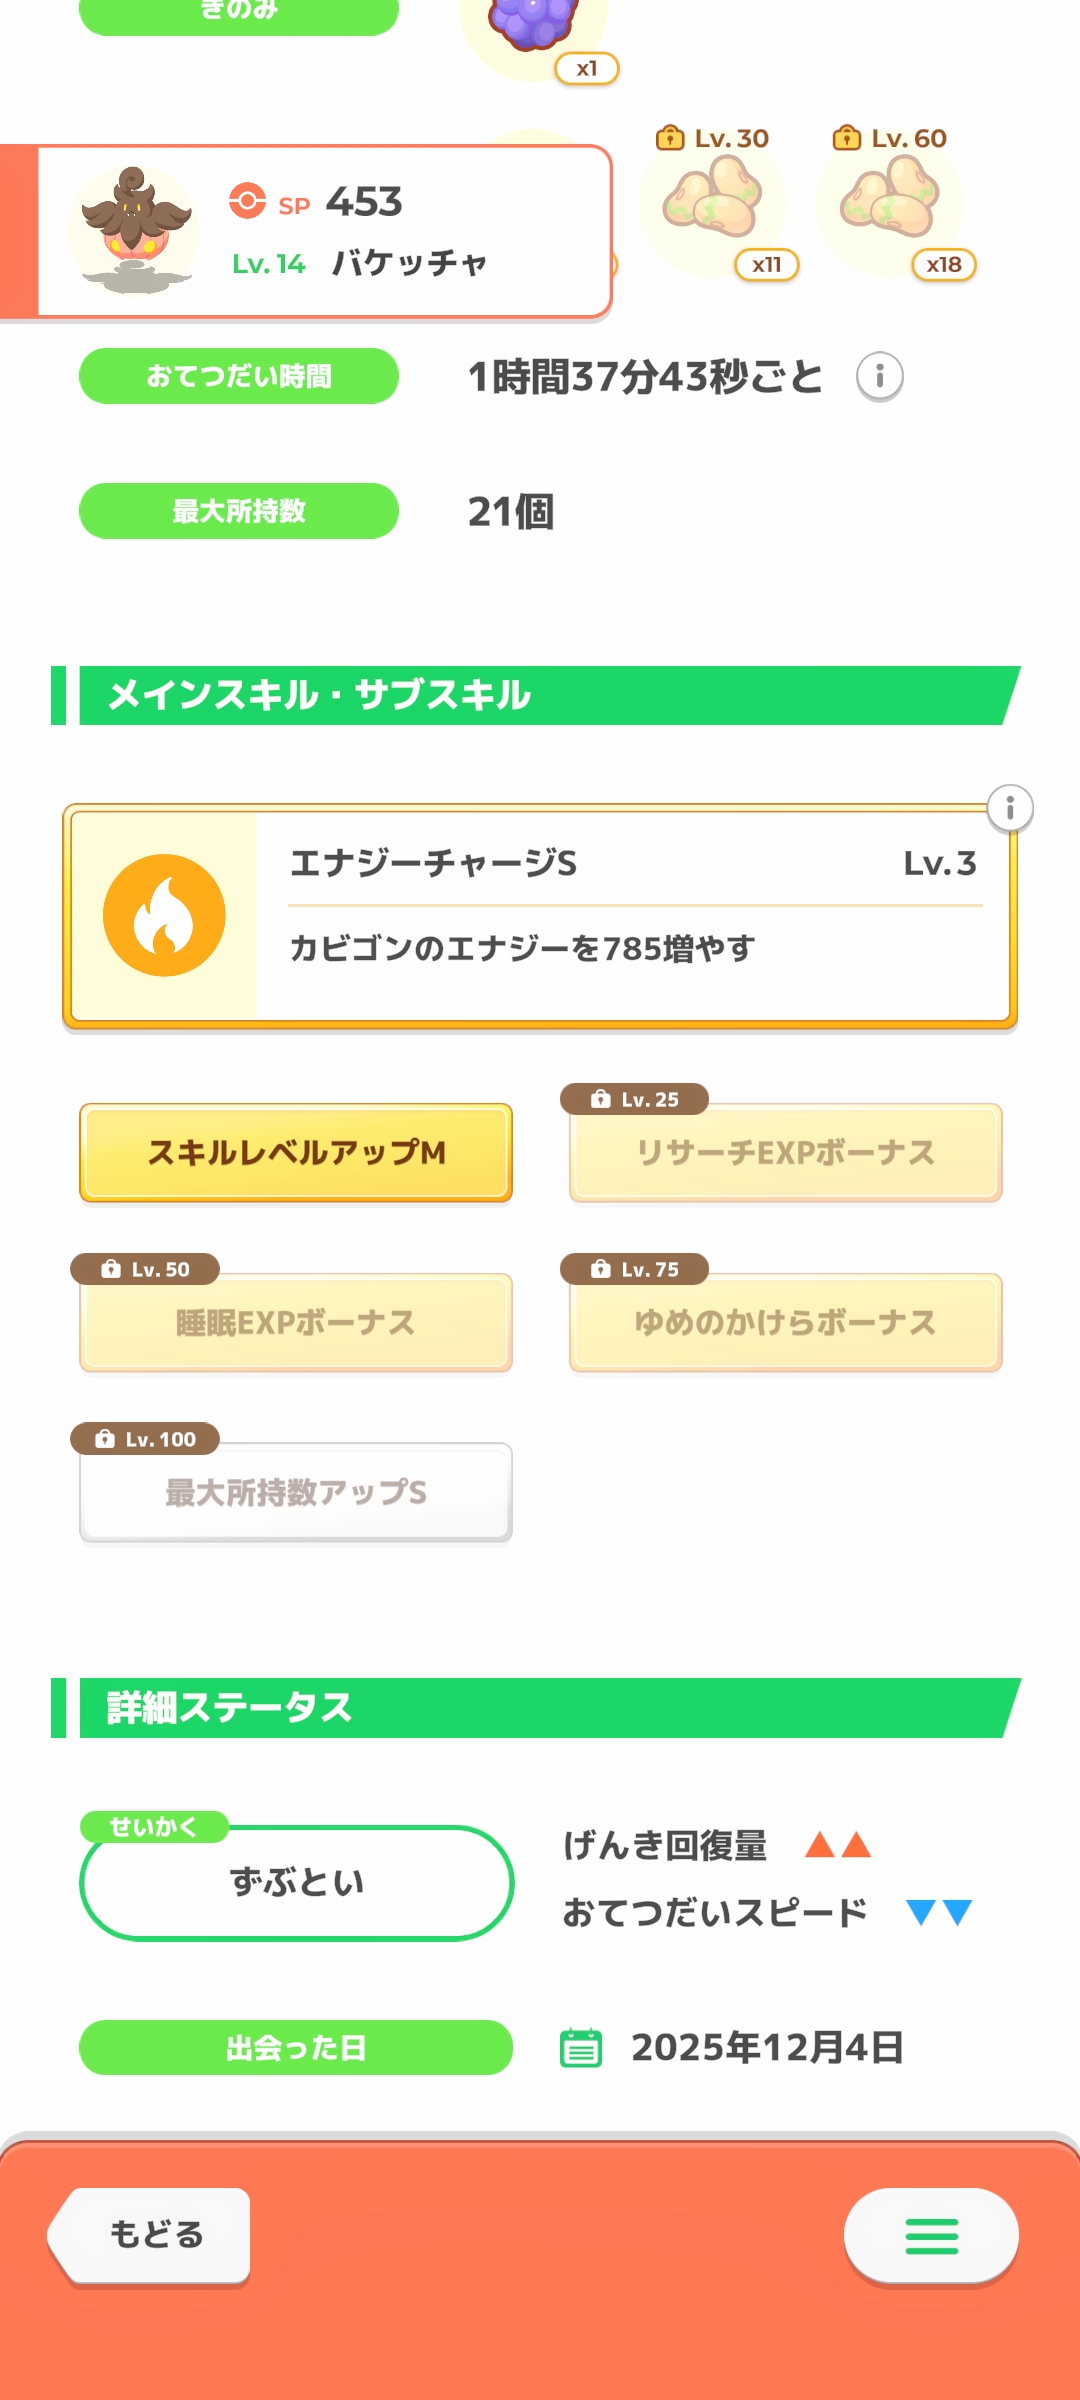Tap the info icon beside helping time
This screenshot has height=2400, width=1080.
(x=880, y=377)
